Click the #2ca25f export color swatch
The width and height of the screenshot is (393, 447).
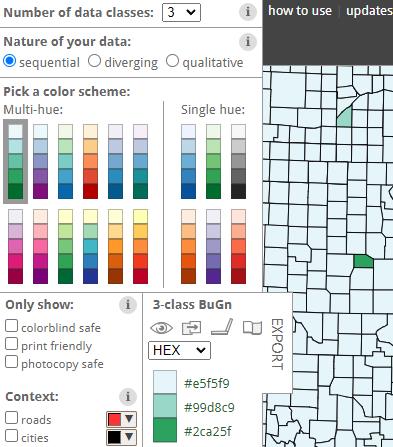[x=165, y=430]
